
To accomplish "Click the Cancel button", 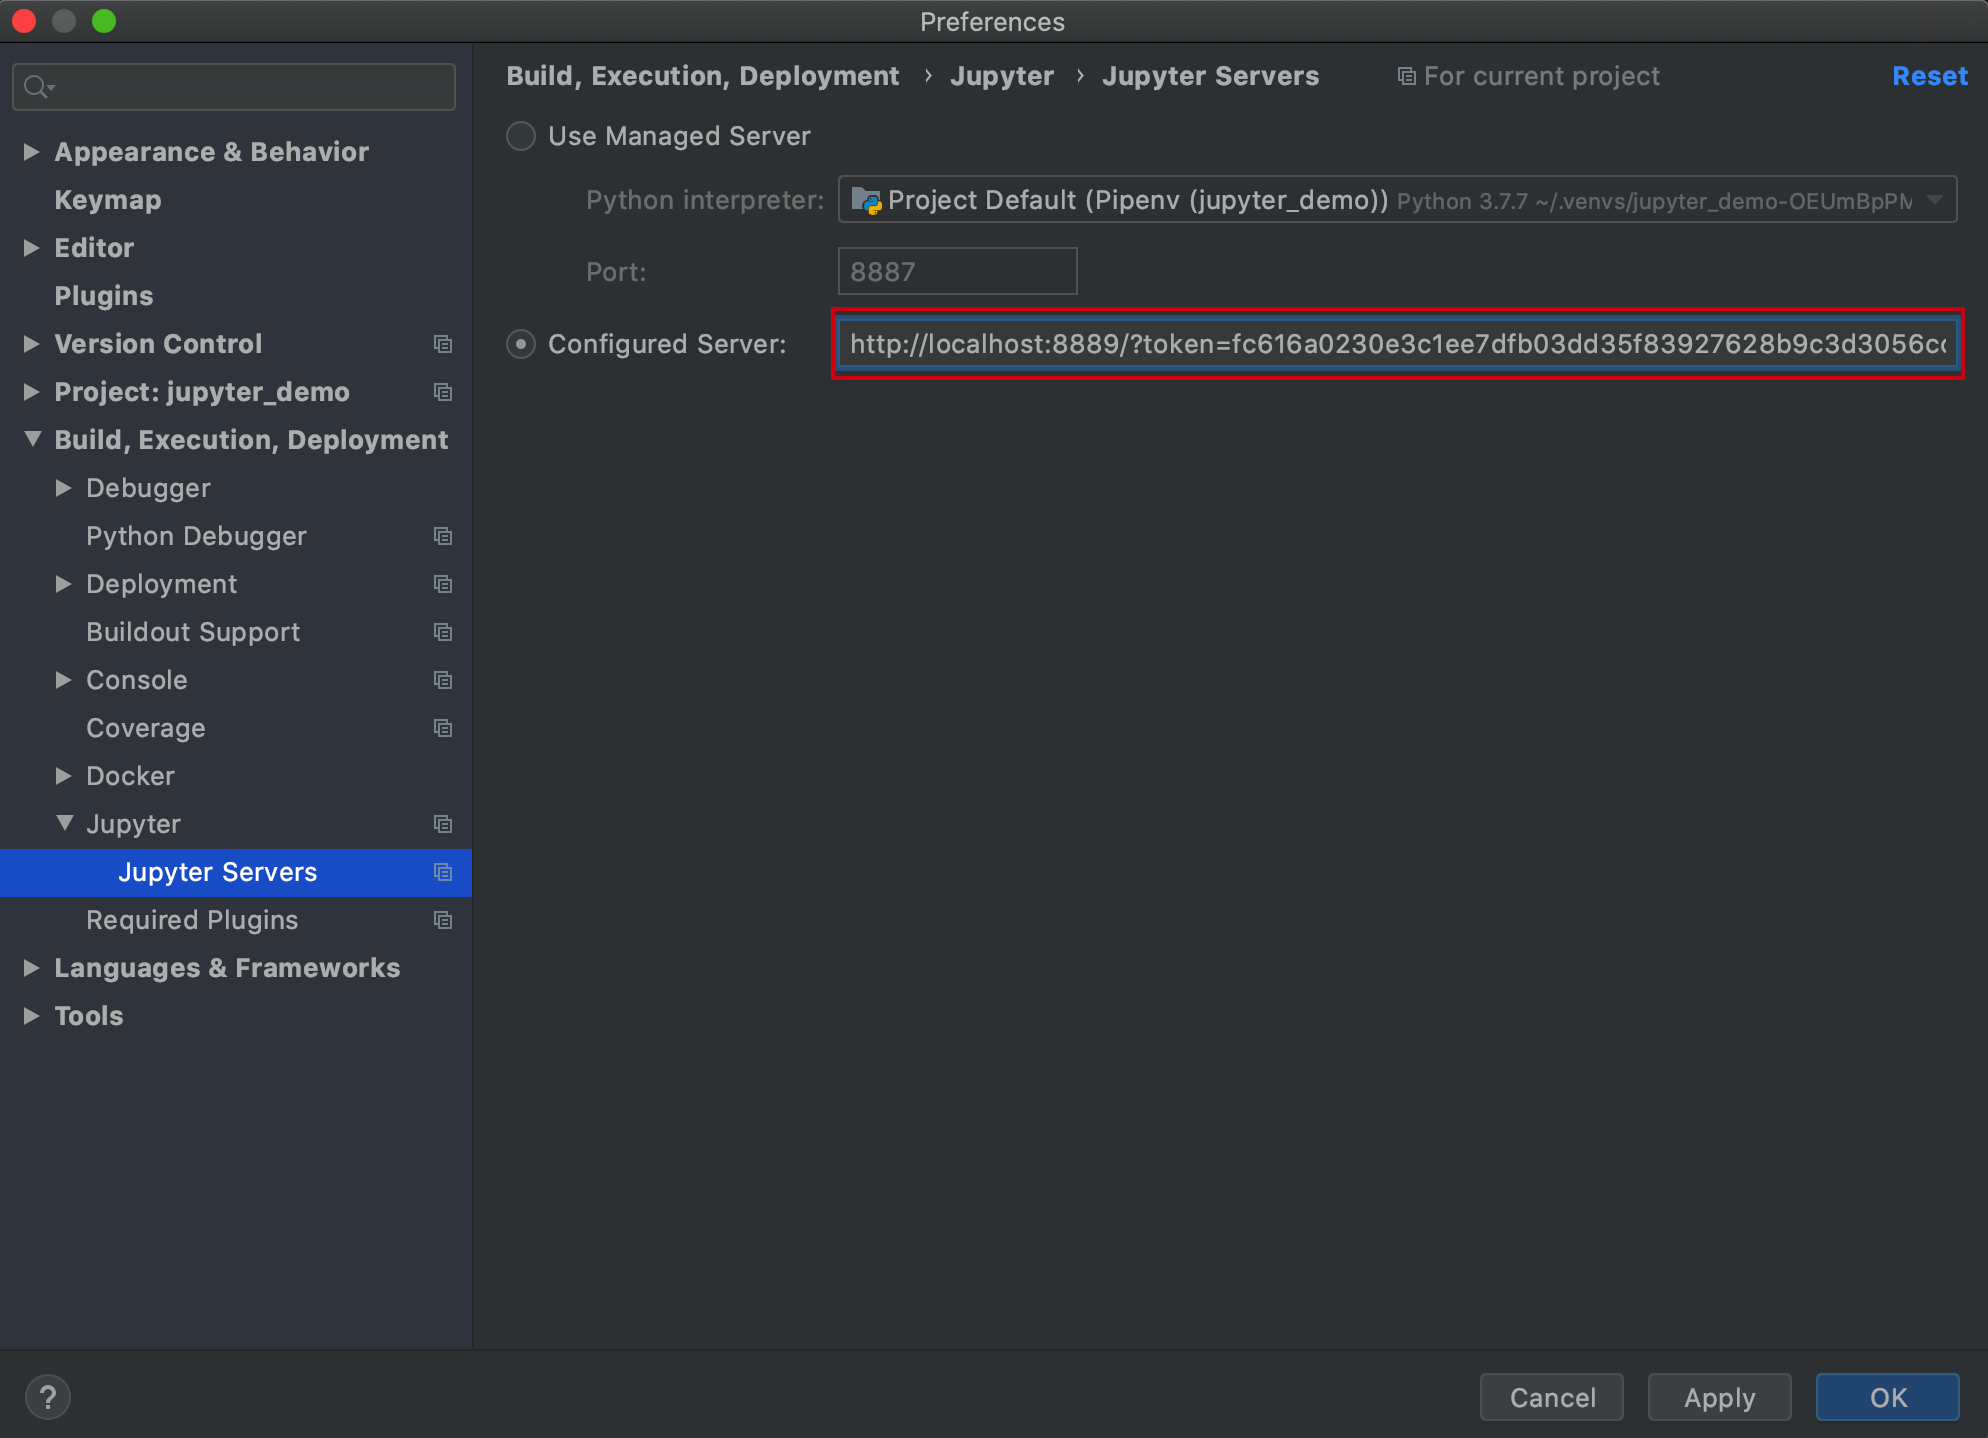I will tap(1552, 1397).
